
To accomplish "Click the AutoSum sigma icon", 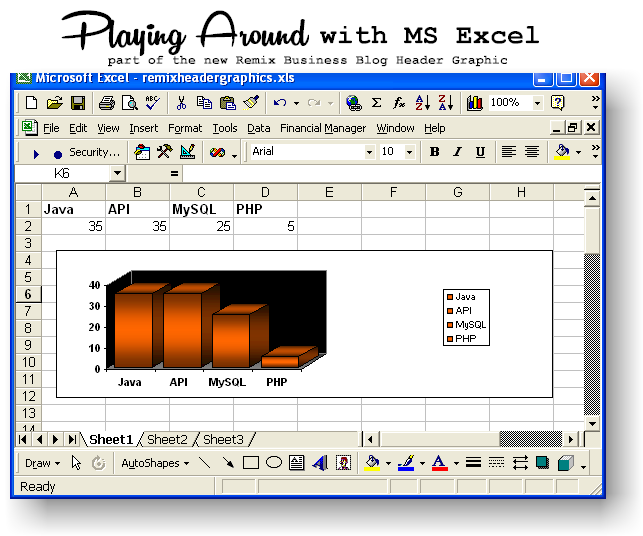I will click(376, 103).
